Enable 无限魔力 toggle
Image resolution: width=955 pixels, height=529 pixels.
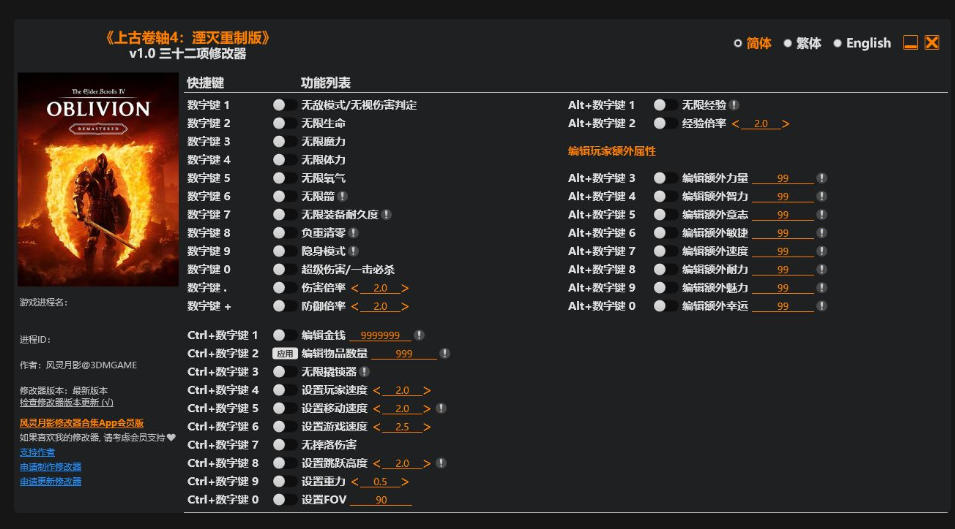click(x=284, y=141)
